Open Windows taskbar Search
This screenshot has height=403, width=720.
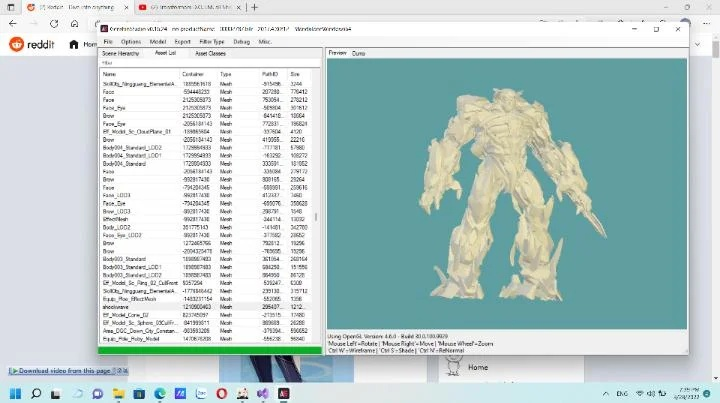(x=36, y=393)
